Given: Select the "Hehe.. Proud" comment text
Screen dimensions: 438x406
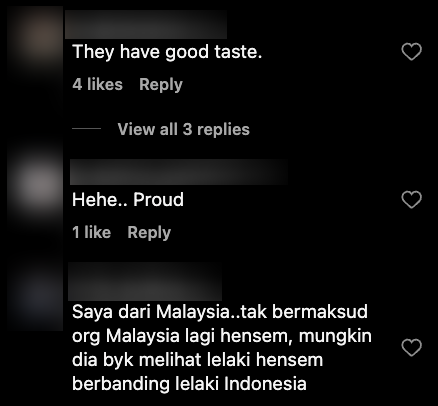Looking at the screenshot, I should click(128, 200).
